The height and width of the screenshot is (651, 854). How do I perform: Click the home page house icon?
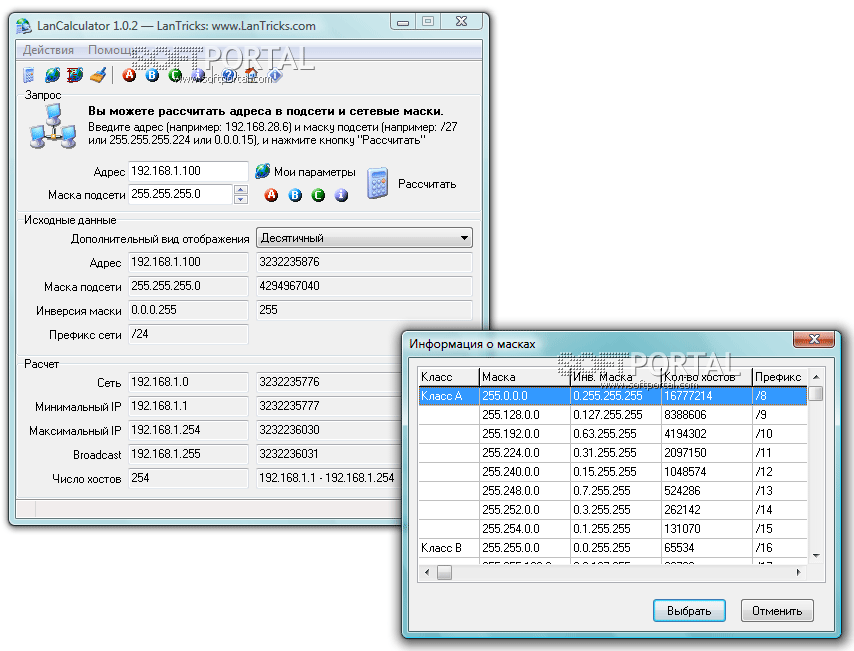pos(252,75)
